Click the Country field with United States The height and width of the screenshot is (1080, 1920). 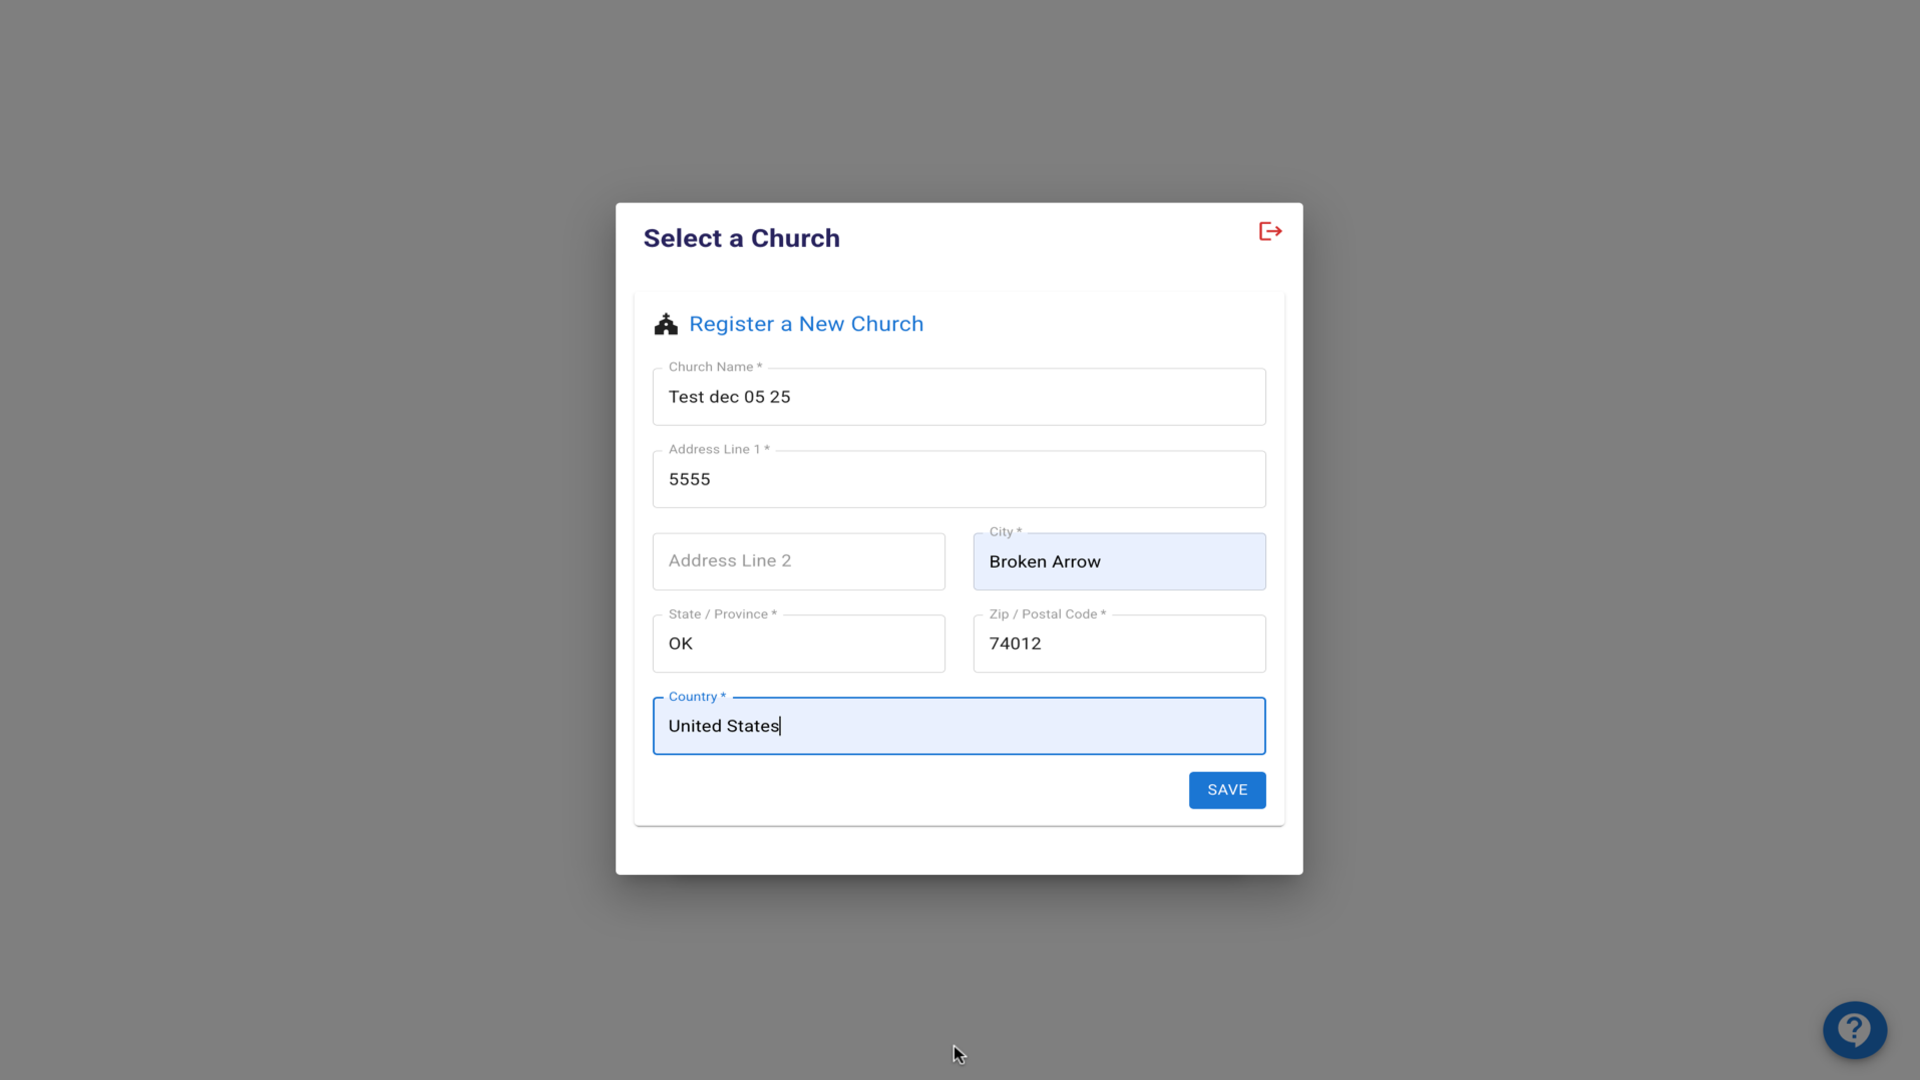(958, 726)
